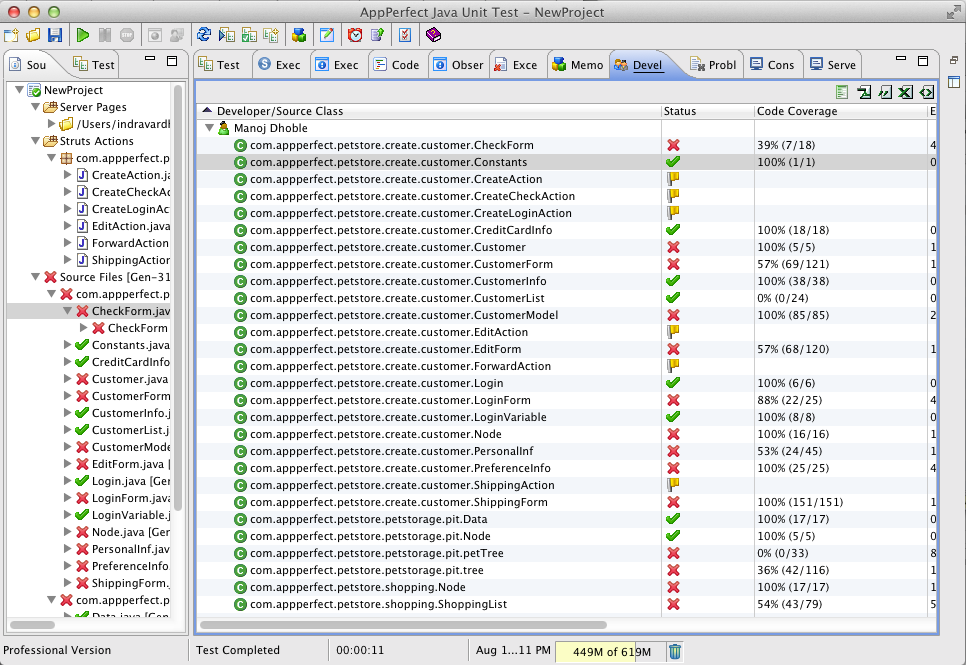
Task: Click the STOP sign toolbar icon
Action: click(127, 35)
